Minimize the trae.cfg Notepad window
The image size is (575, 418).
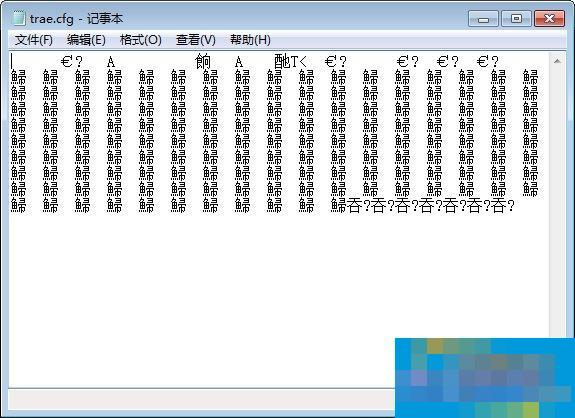483,18
